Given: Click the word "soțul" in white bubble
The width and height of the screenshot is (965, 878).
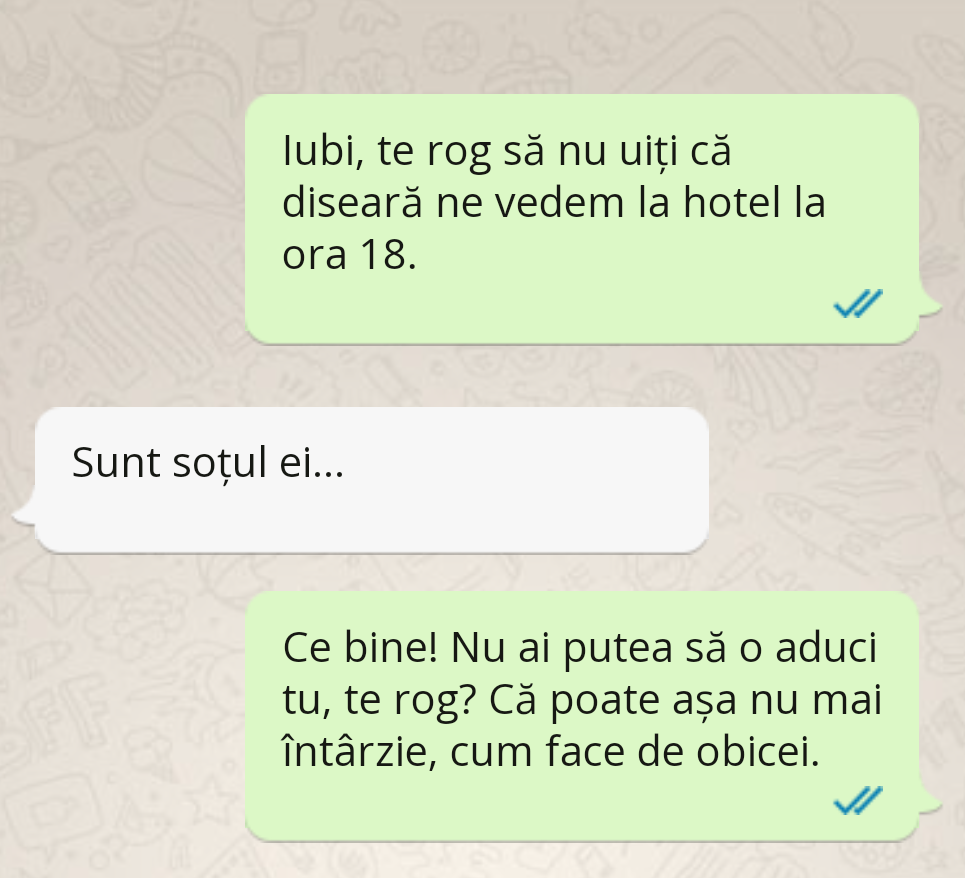Looking at the screenshot, I should click(219, 463).
